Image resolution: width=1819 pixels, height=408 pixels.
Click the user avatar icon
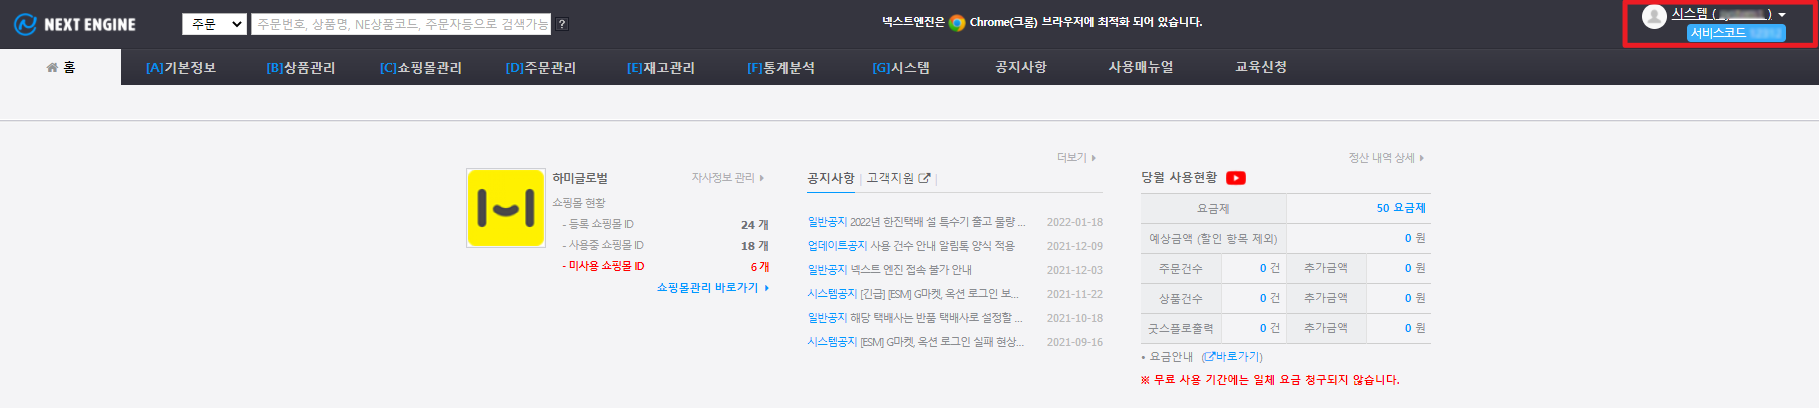(x=1654, y=16)
